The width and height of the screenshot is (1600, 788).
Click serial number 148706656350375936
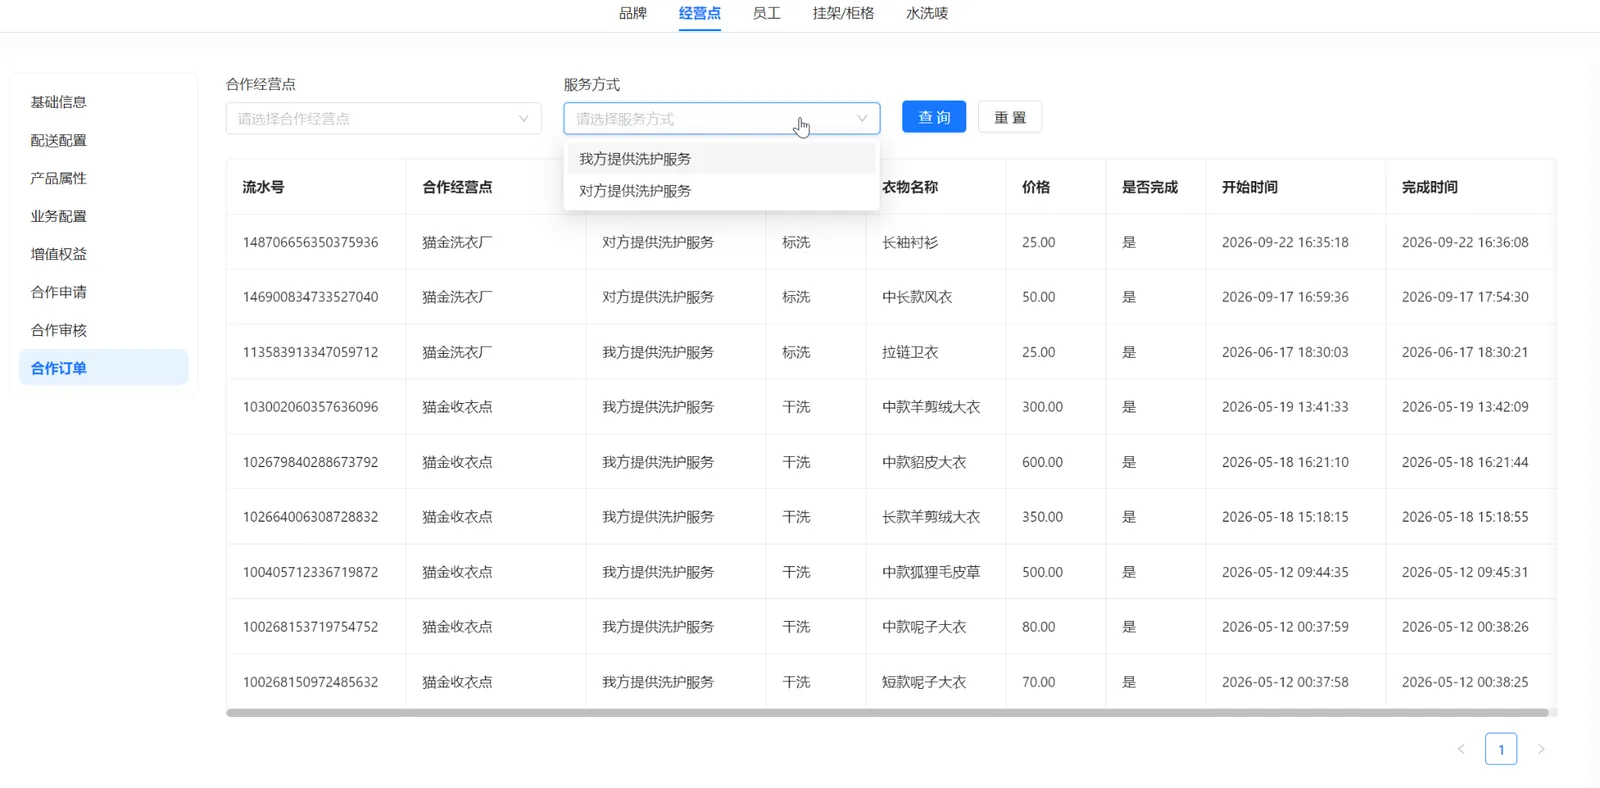311,242
